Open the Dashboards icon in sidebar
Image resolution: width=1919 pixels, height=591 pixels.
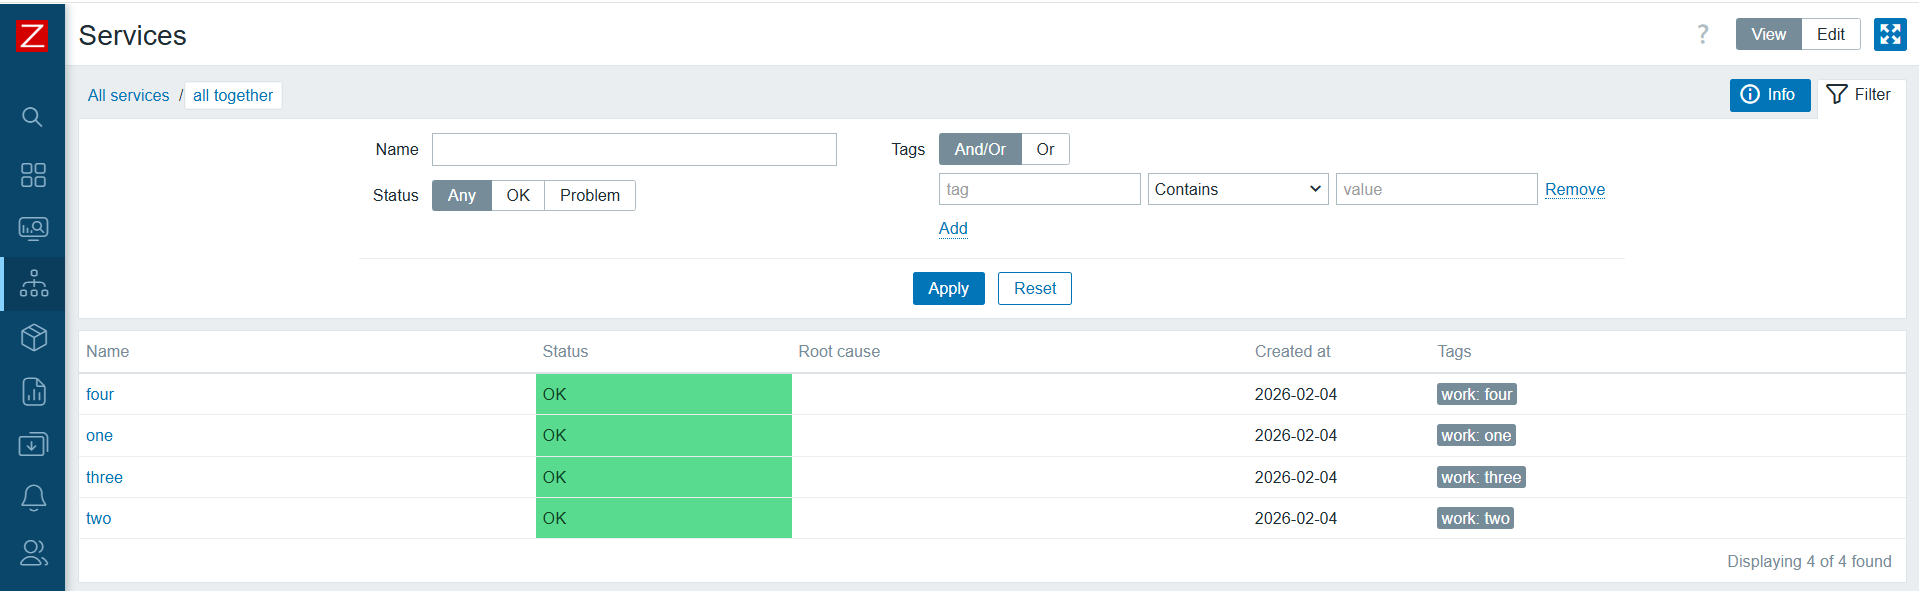coord(33,175)
